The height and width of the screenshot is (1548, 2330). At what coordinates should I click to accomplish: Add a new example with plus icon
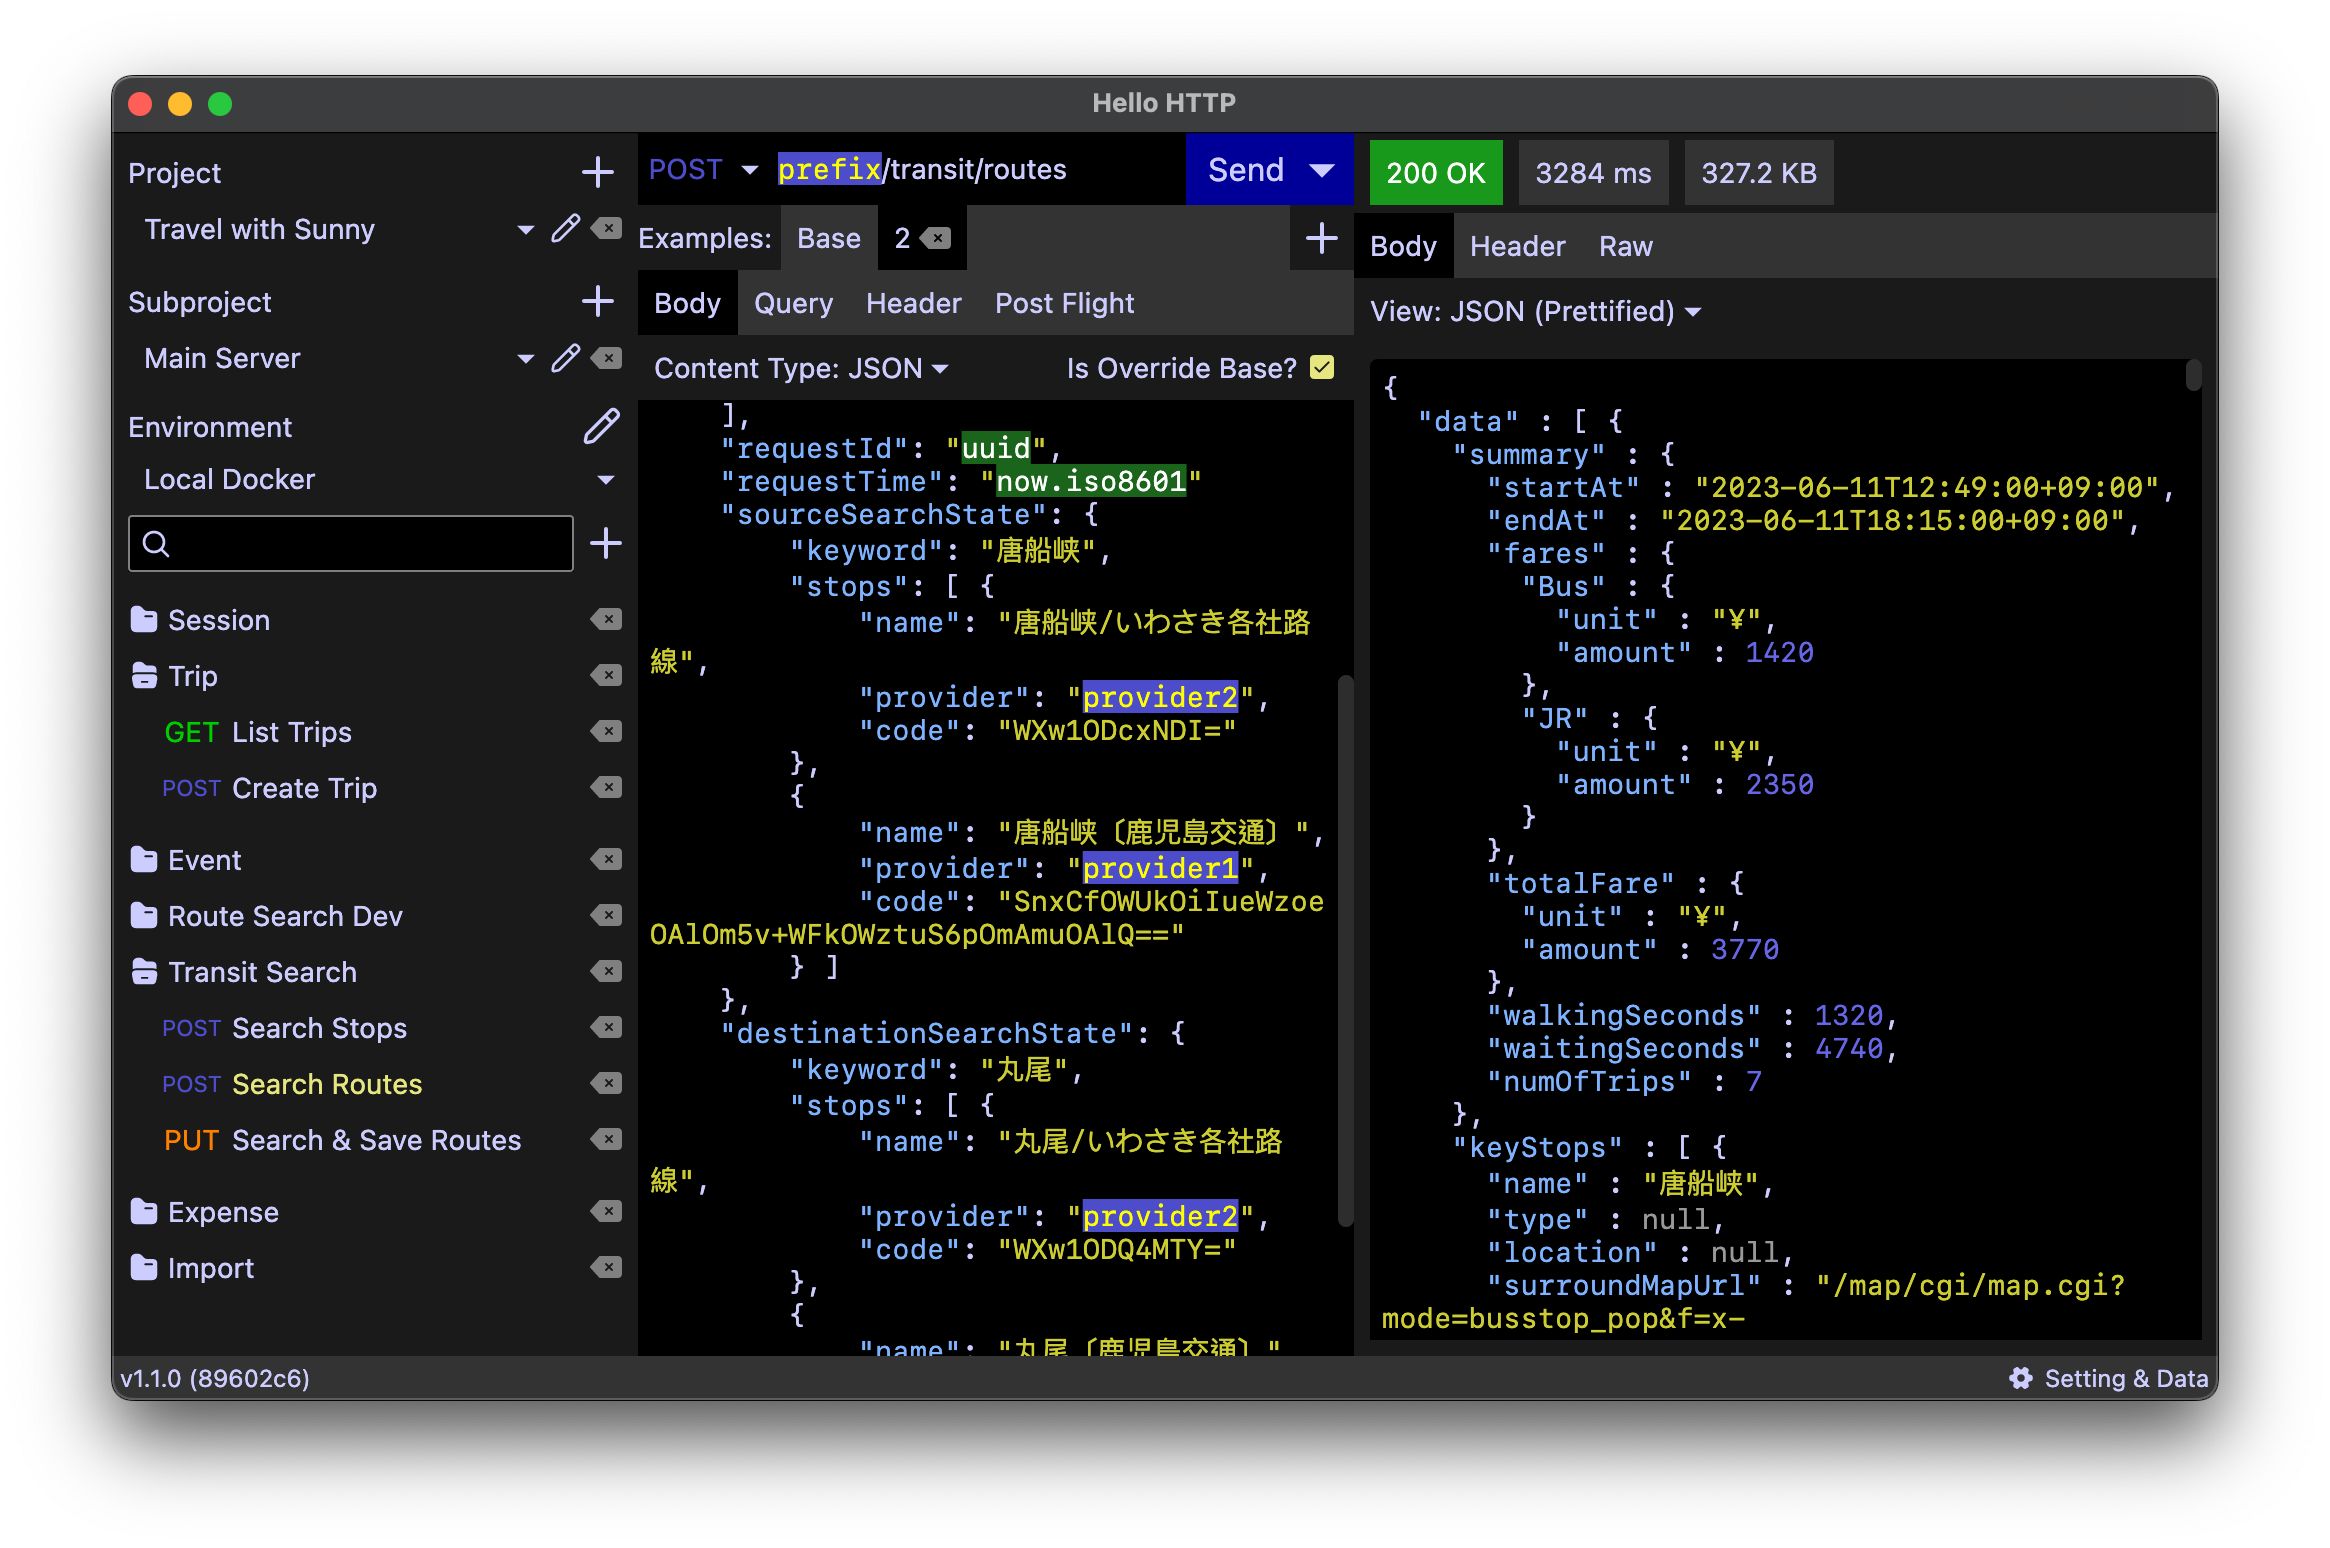[x=1322, y=238]
